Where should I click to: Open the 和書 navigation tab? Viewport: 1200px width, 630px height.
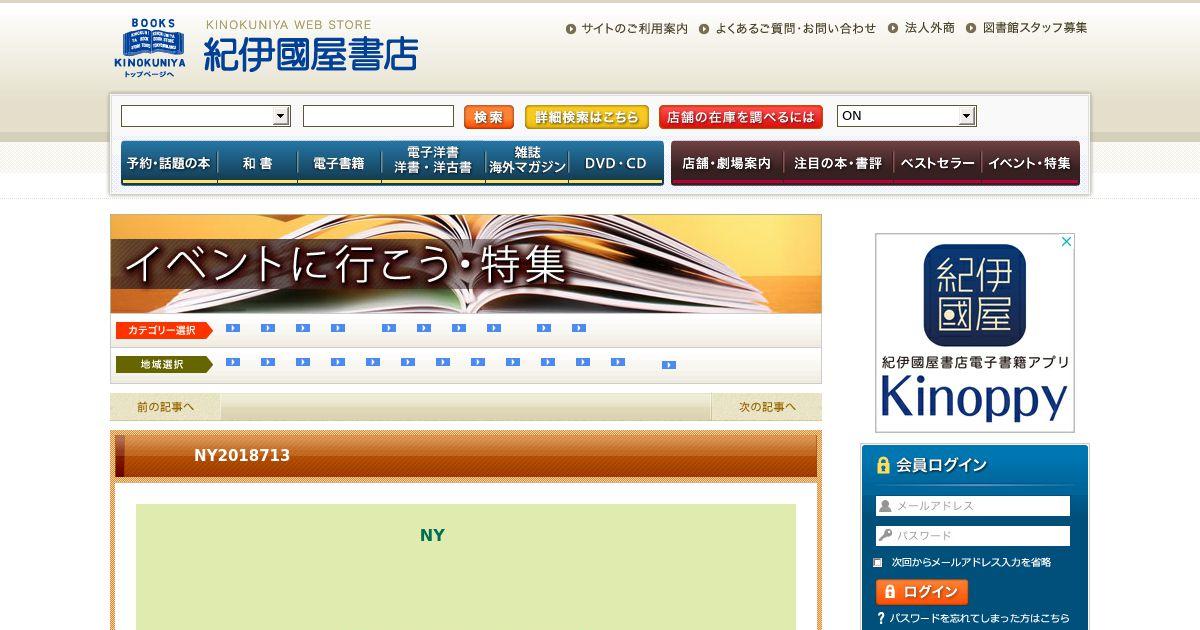pyautogui.click(x=256, y=163)
